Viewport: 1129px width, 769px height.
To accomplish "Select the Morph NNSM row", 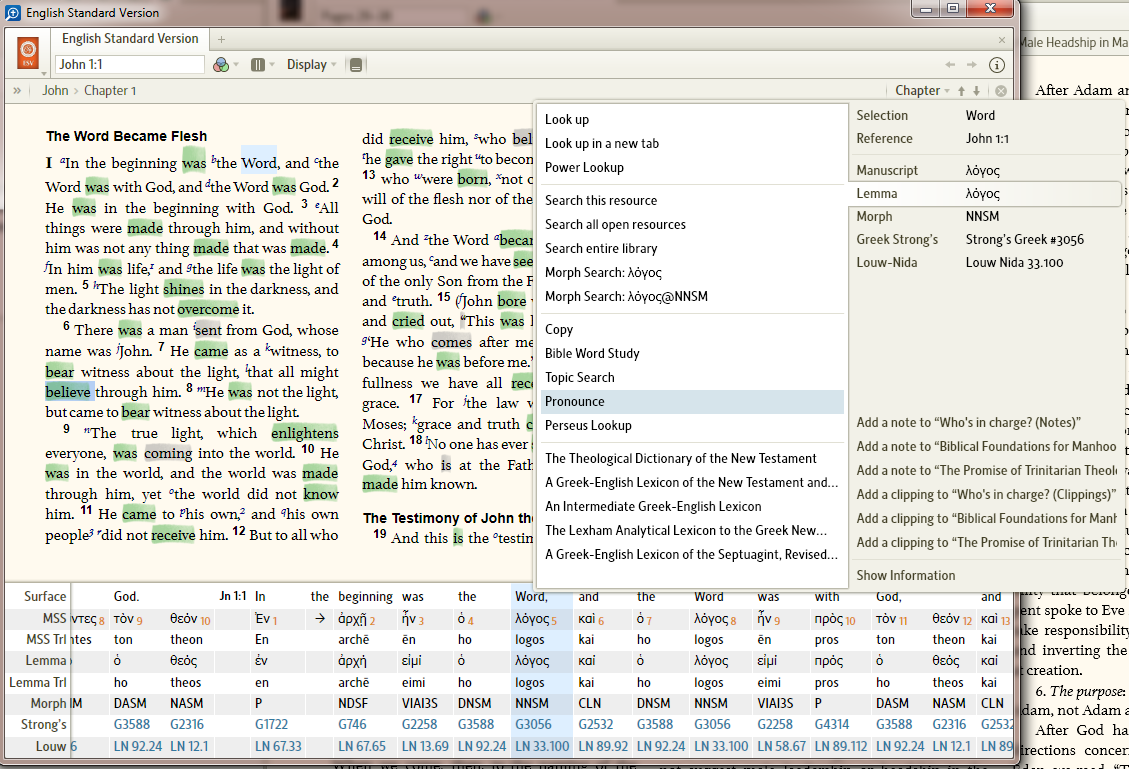I will click(986, 217).
